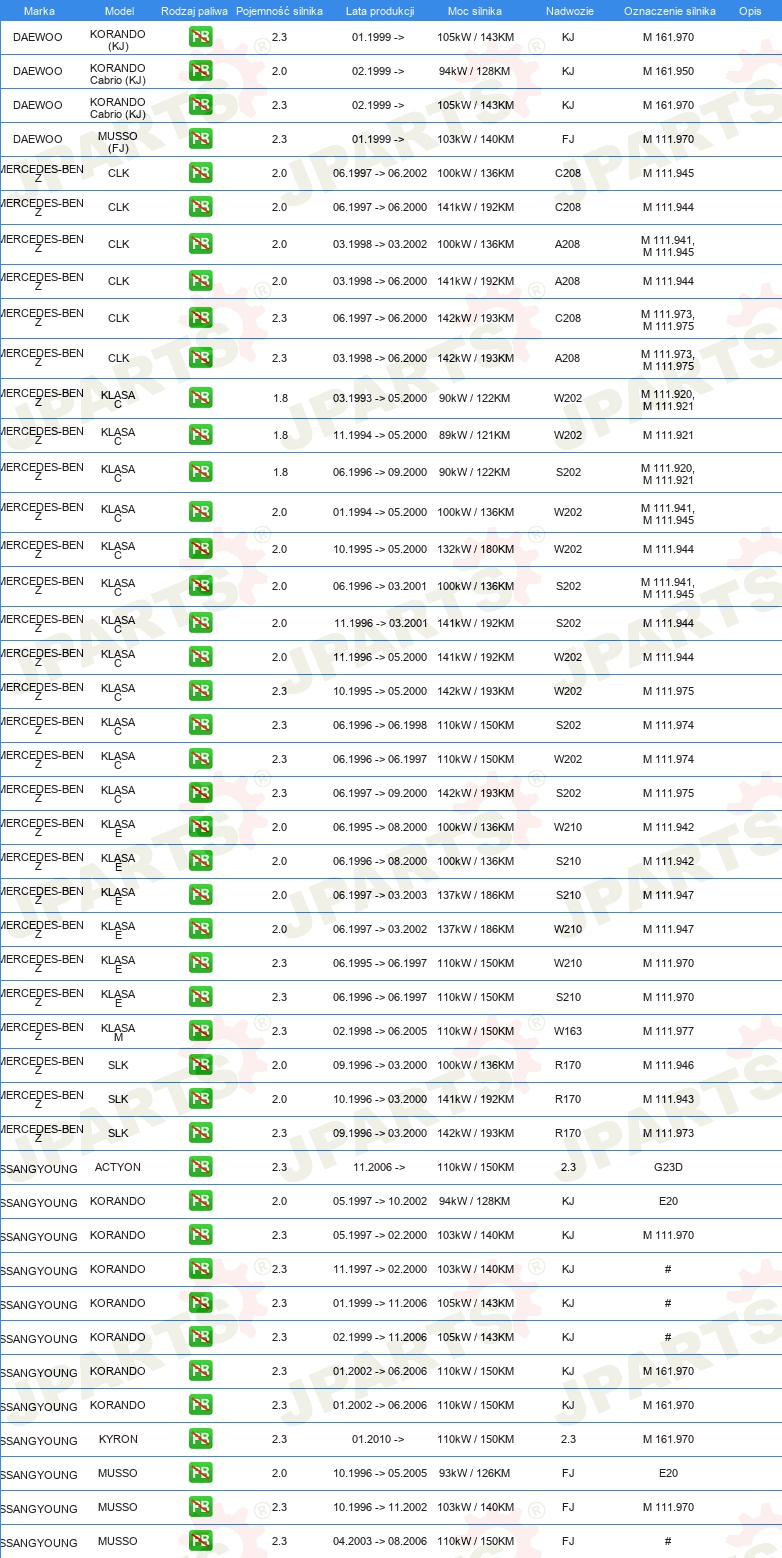Click the fuel icon in the 06.1995 -> 08.2000 row

pos(201,827)
